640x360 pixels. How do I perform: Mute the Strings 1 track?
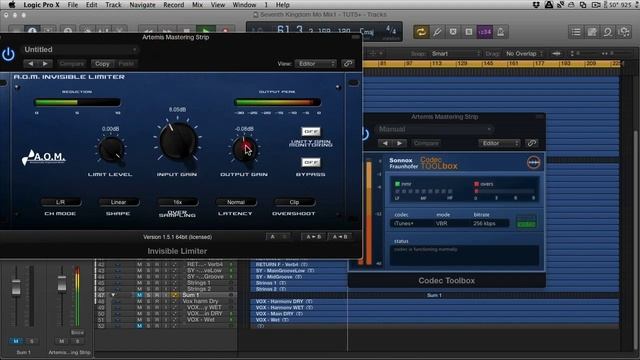[x=140, y=282]
